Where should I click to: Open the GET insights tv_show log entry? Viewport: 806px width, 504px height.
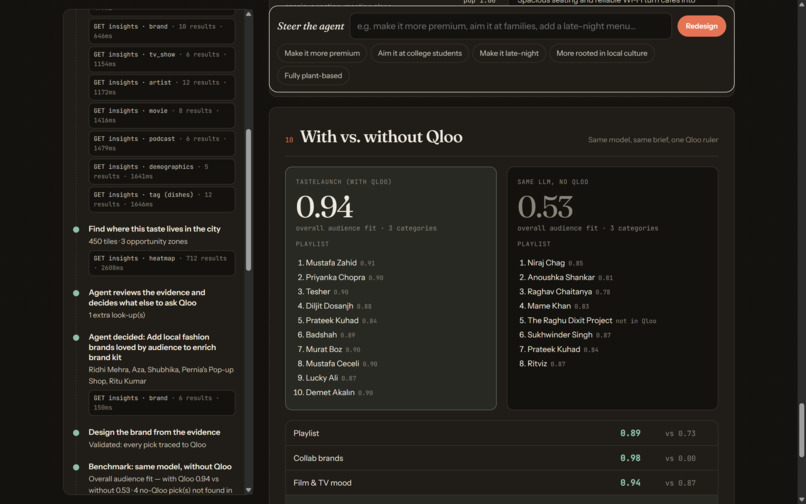(x=162, y=59)
